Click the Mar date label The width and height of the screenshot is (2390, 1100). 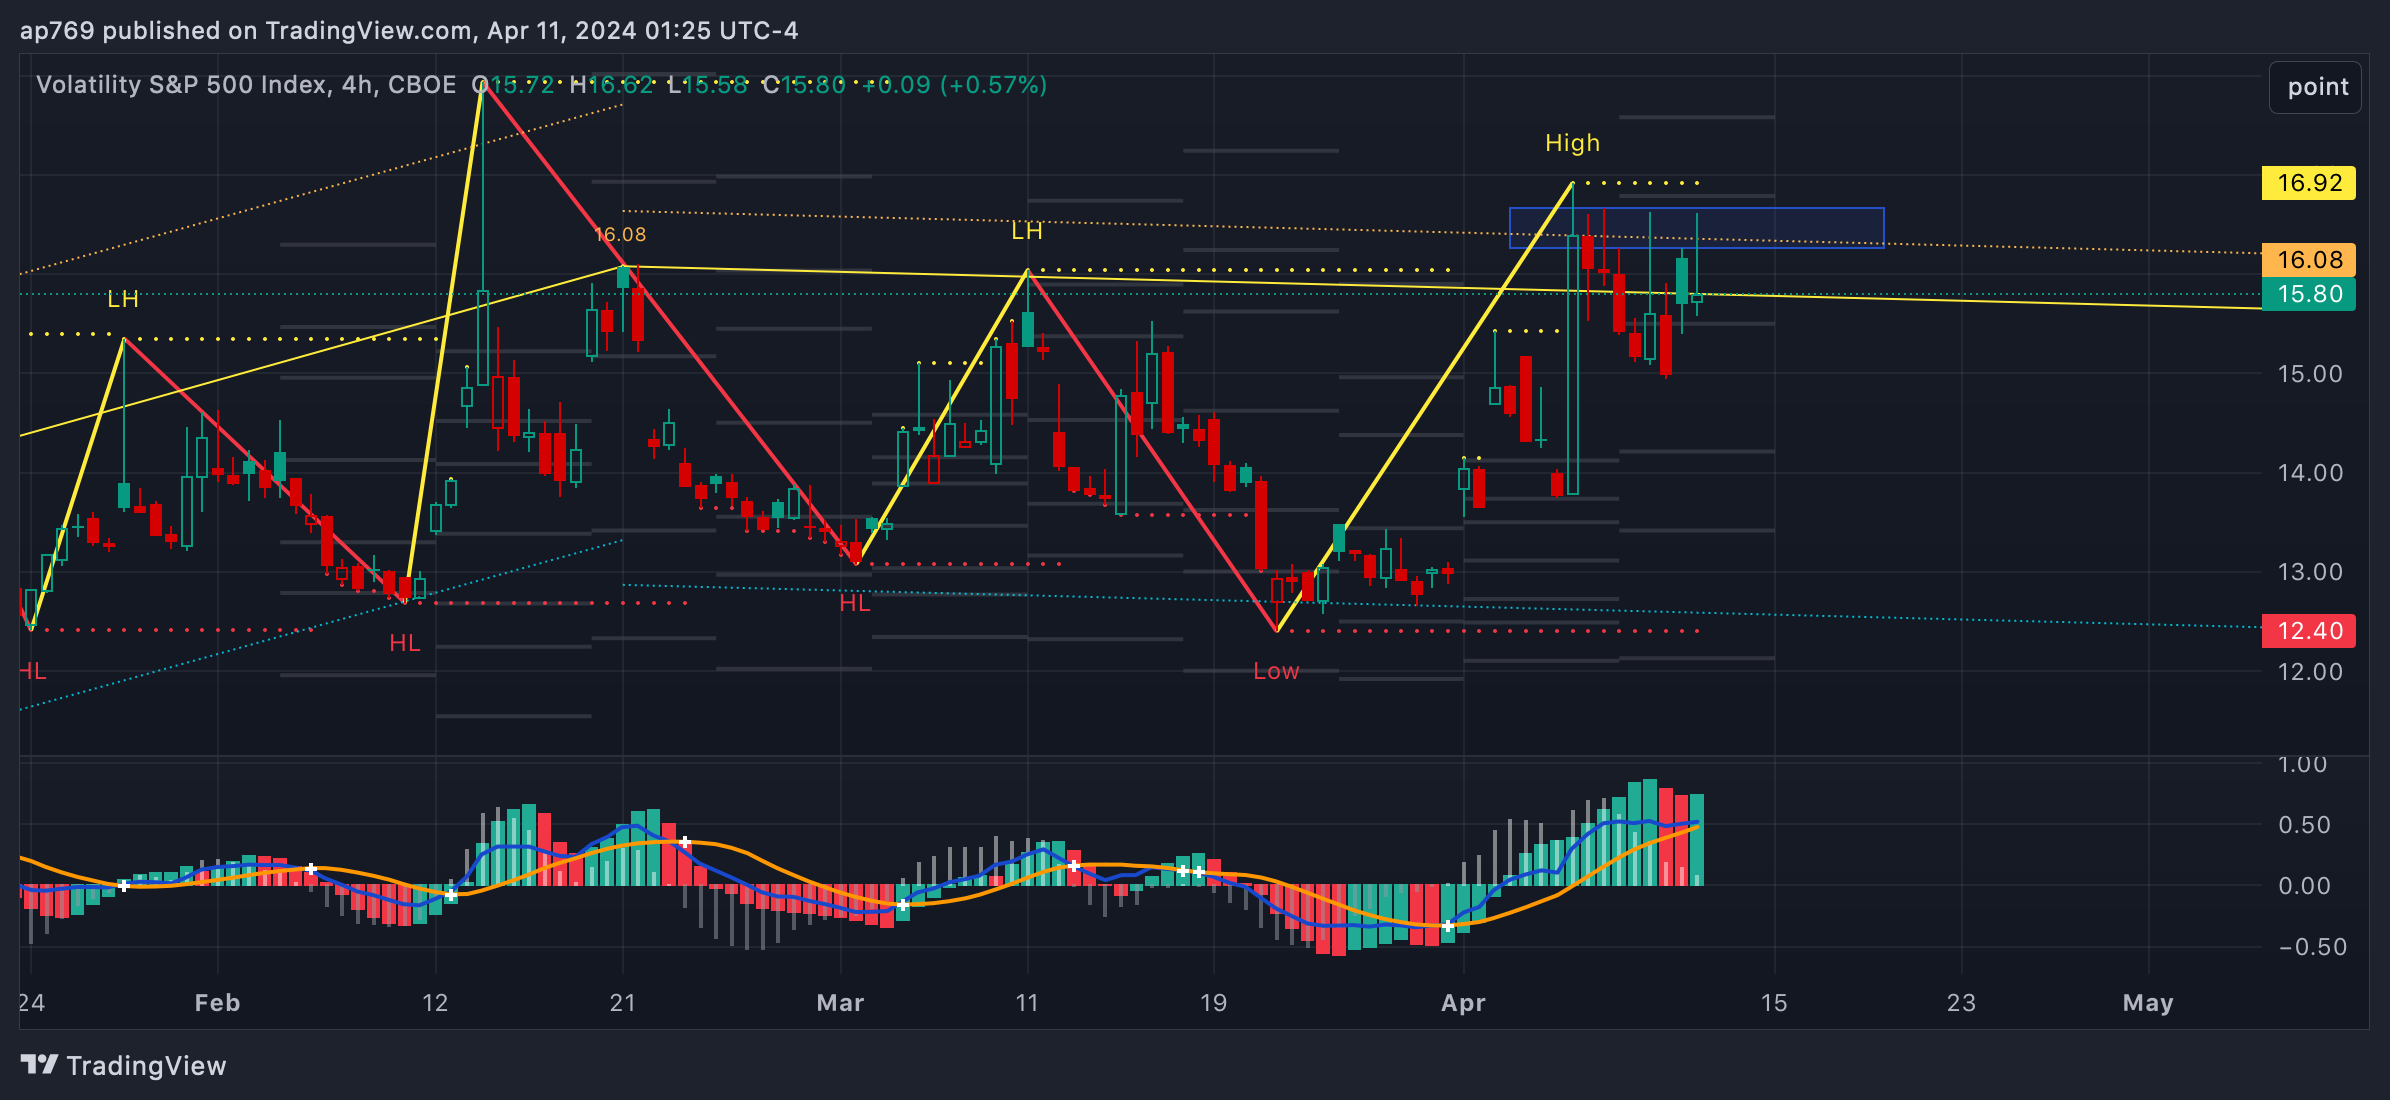[x=840, y=1003]
